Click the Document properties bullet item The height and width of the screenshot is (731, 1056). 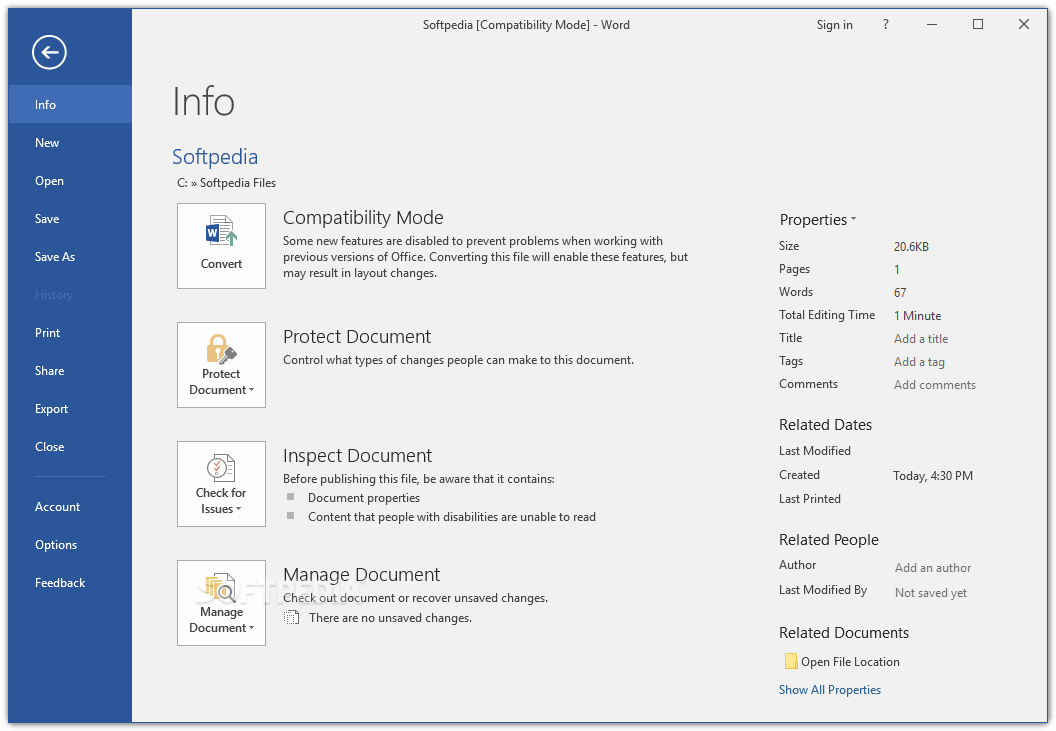click(x=364, y=498)
